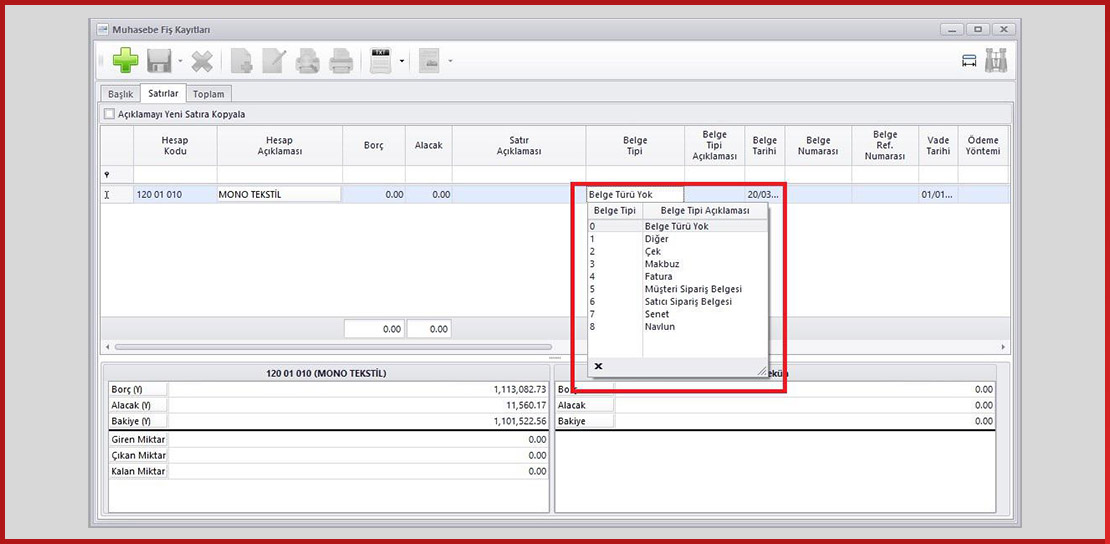Choose Çek document type
The width and height of the screenshot is (1110, 544).
(677, 251)
